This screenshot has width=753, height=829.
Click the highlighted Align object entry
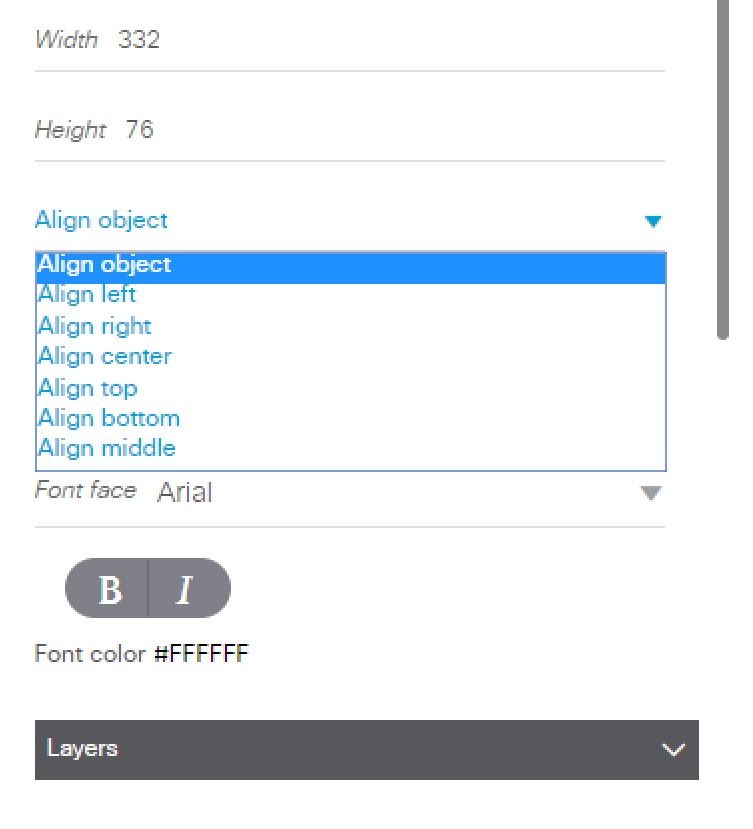pos(103,264)
